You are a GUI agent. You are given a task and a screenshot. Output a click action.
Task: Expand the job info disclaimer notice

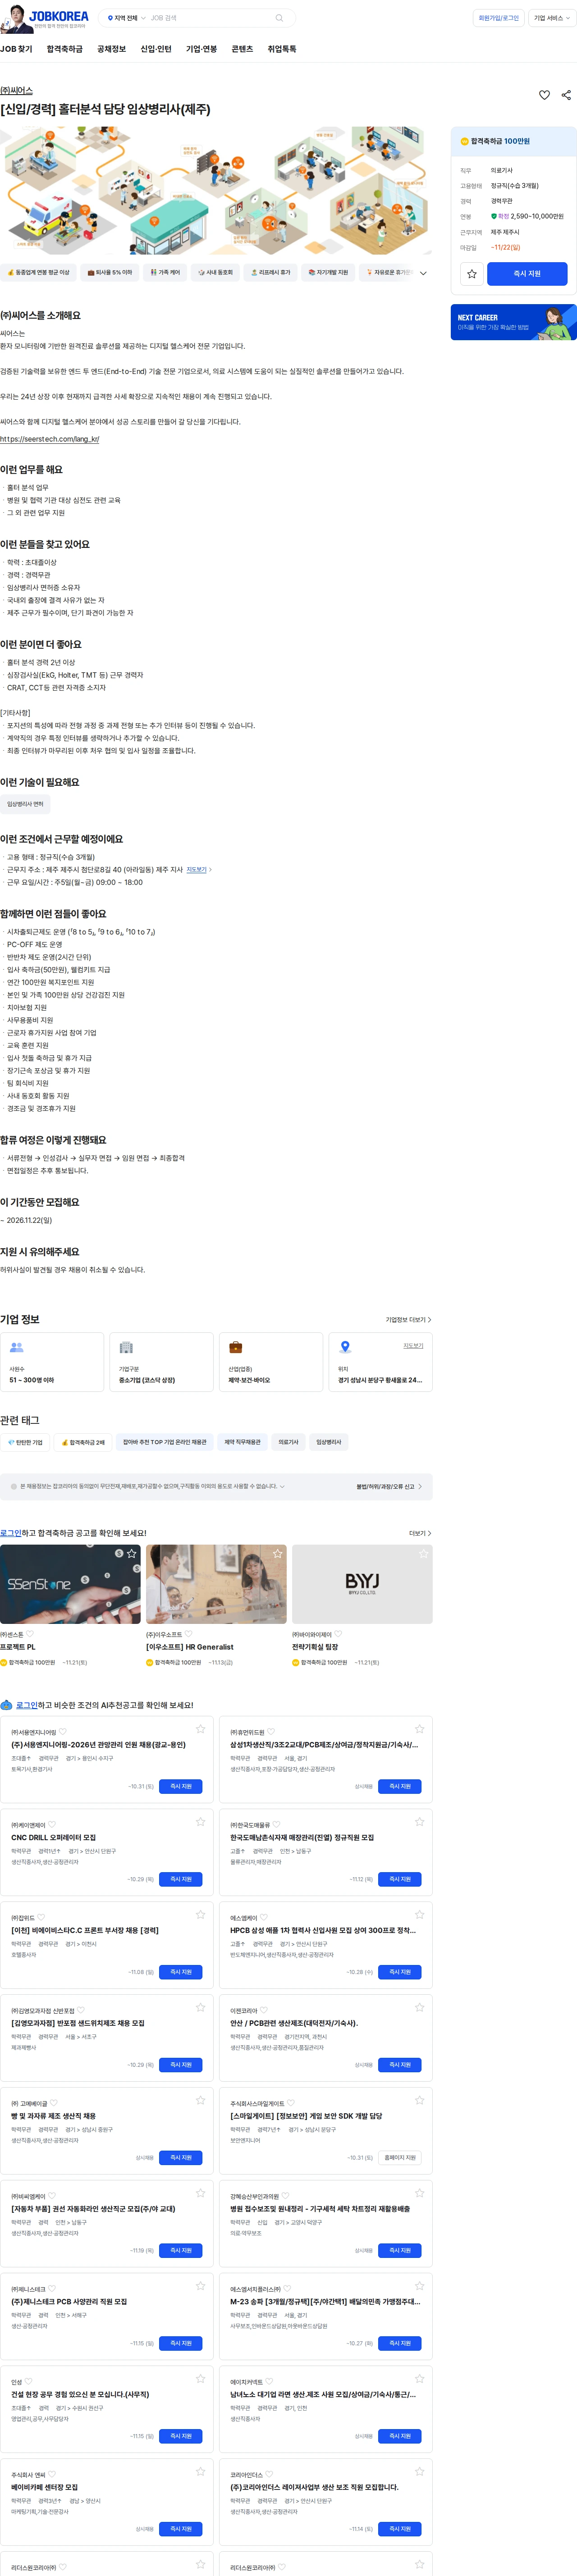(282, 1486)
